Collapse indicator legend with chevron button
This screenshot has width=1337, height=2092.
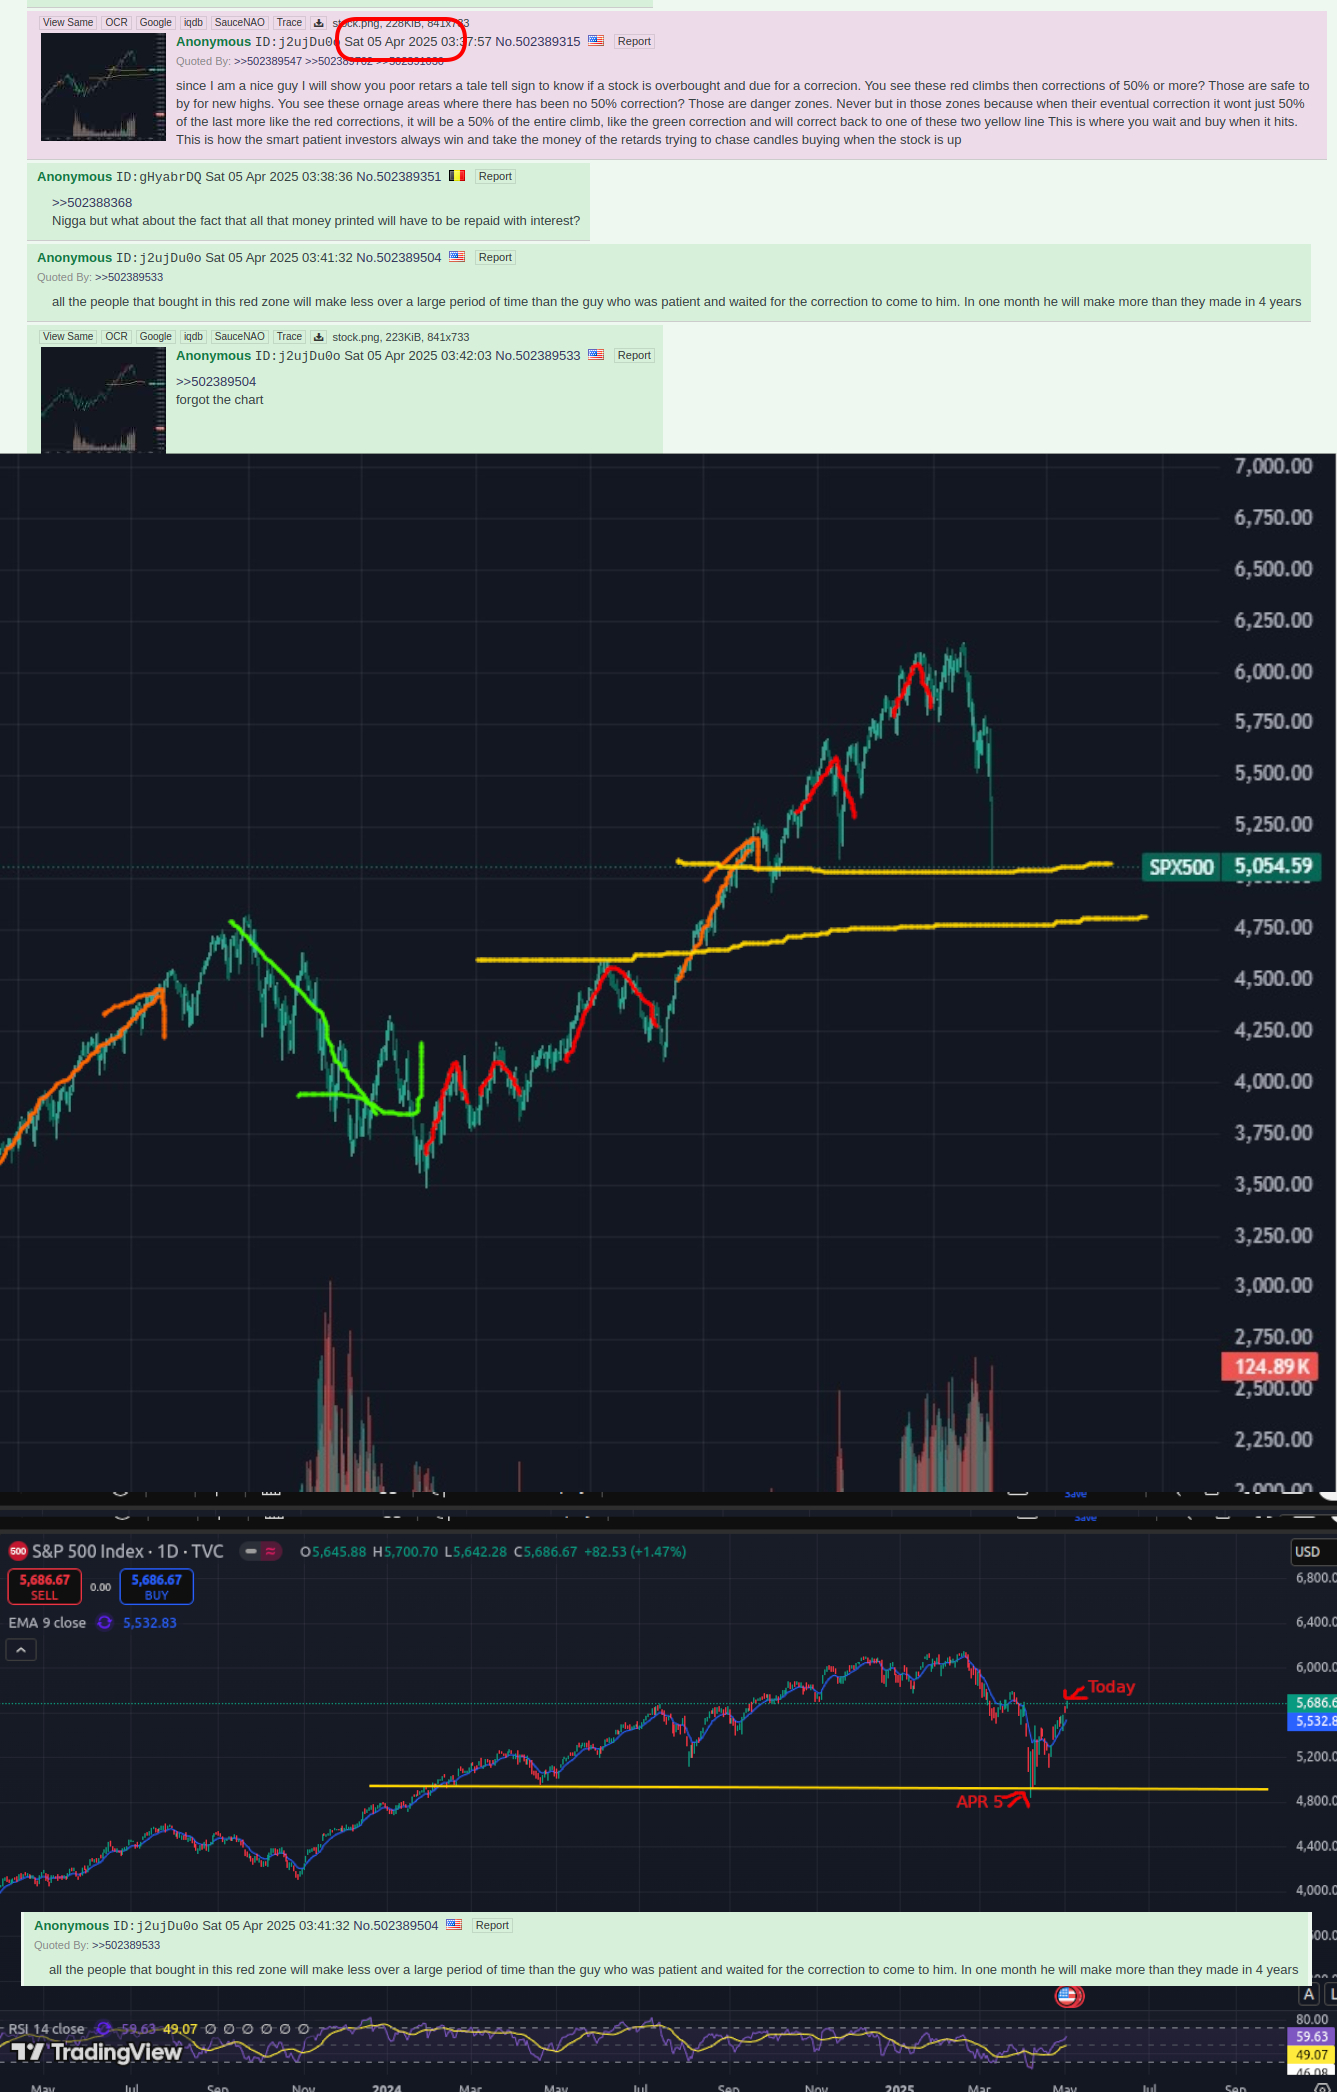pyautogui.click(x=21, y=1650)
